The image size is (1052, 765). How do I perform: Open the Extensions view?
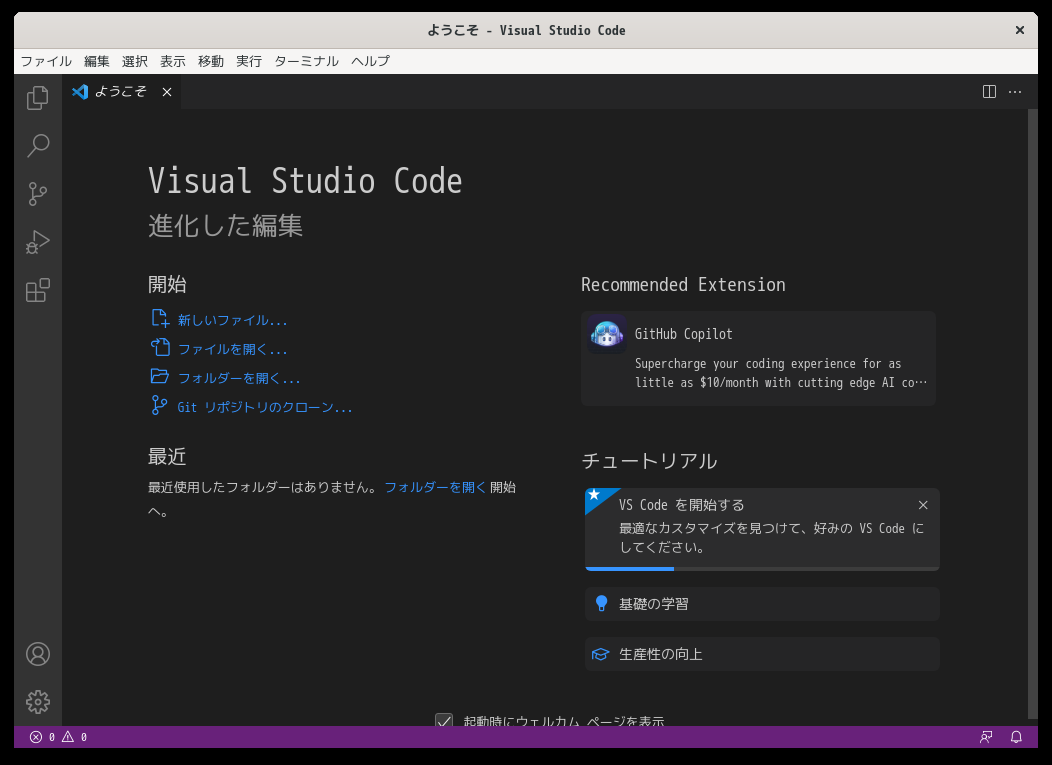pos(38,291)
